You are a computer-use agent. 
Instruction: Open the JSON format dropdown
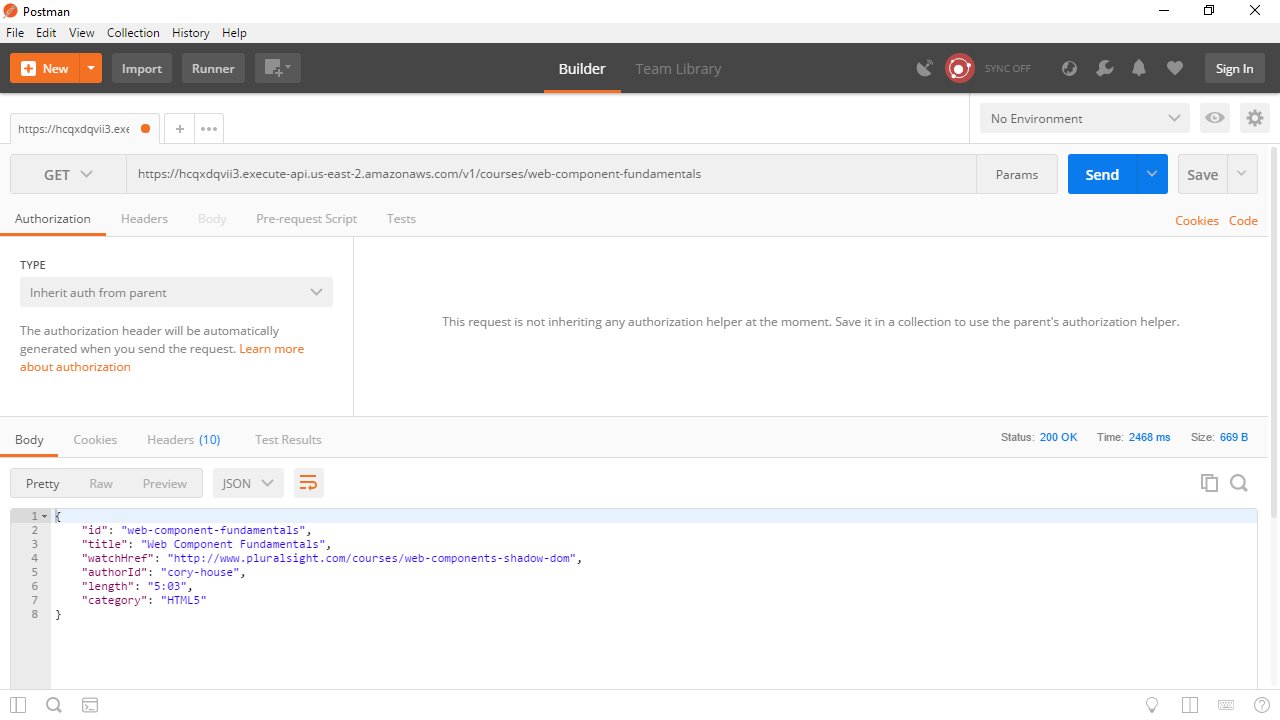(248, 483)
